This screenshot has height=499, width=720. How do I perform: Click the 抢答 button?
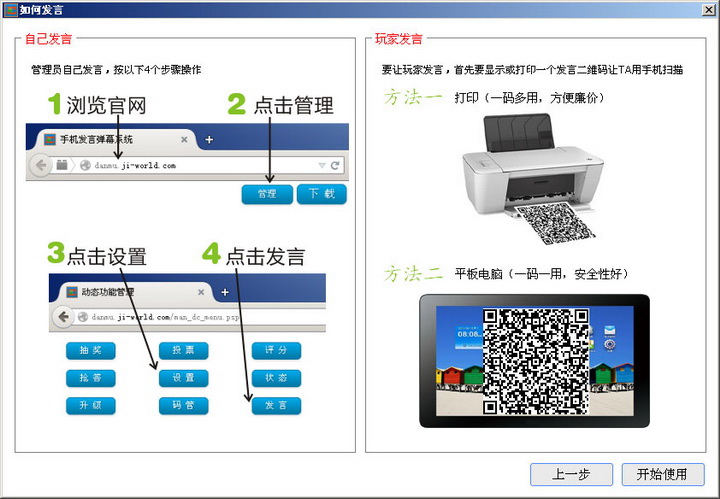tap(90, 378)
